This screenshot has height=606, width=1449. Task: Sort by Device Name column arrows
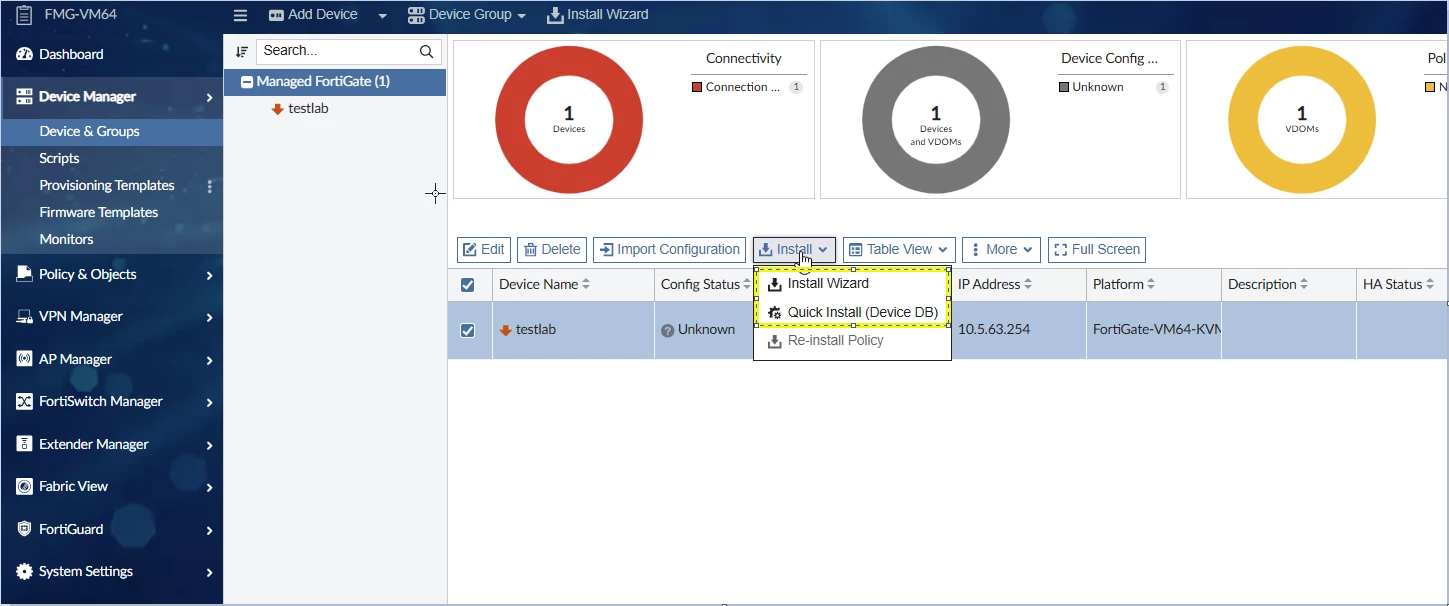[x=586, y=285]
